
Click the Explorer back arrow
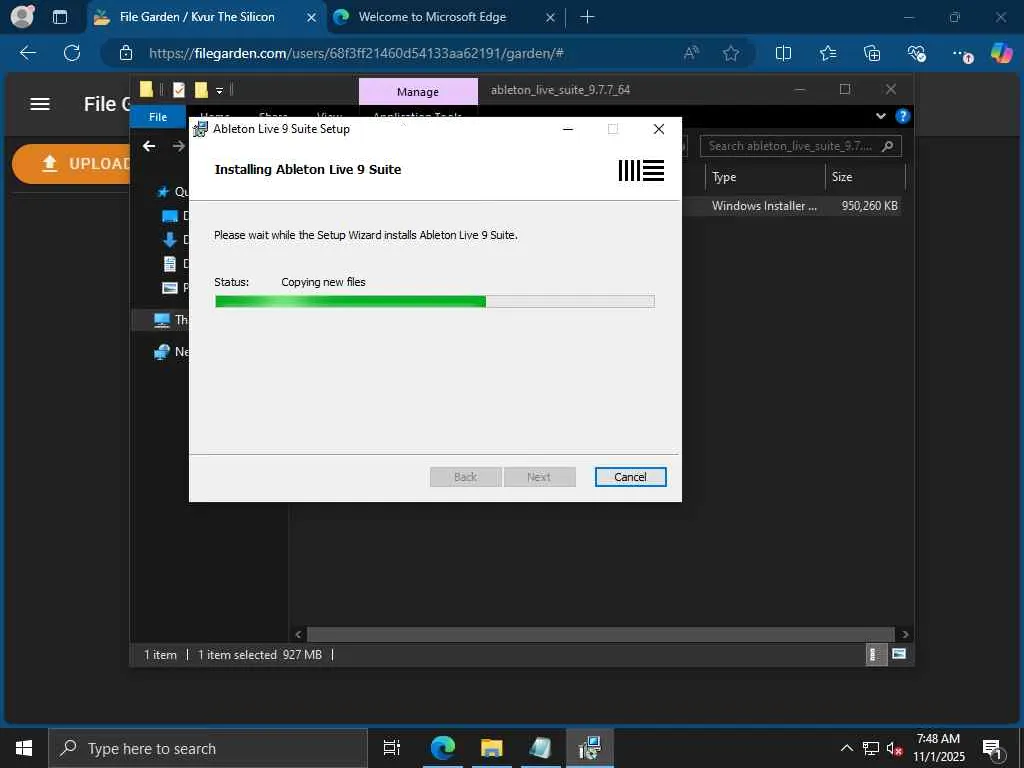coord(149,146)
